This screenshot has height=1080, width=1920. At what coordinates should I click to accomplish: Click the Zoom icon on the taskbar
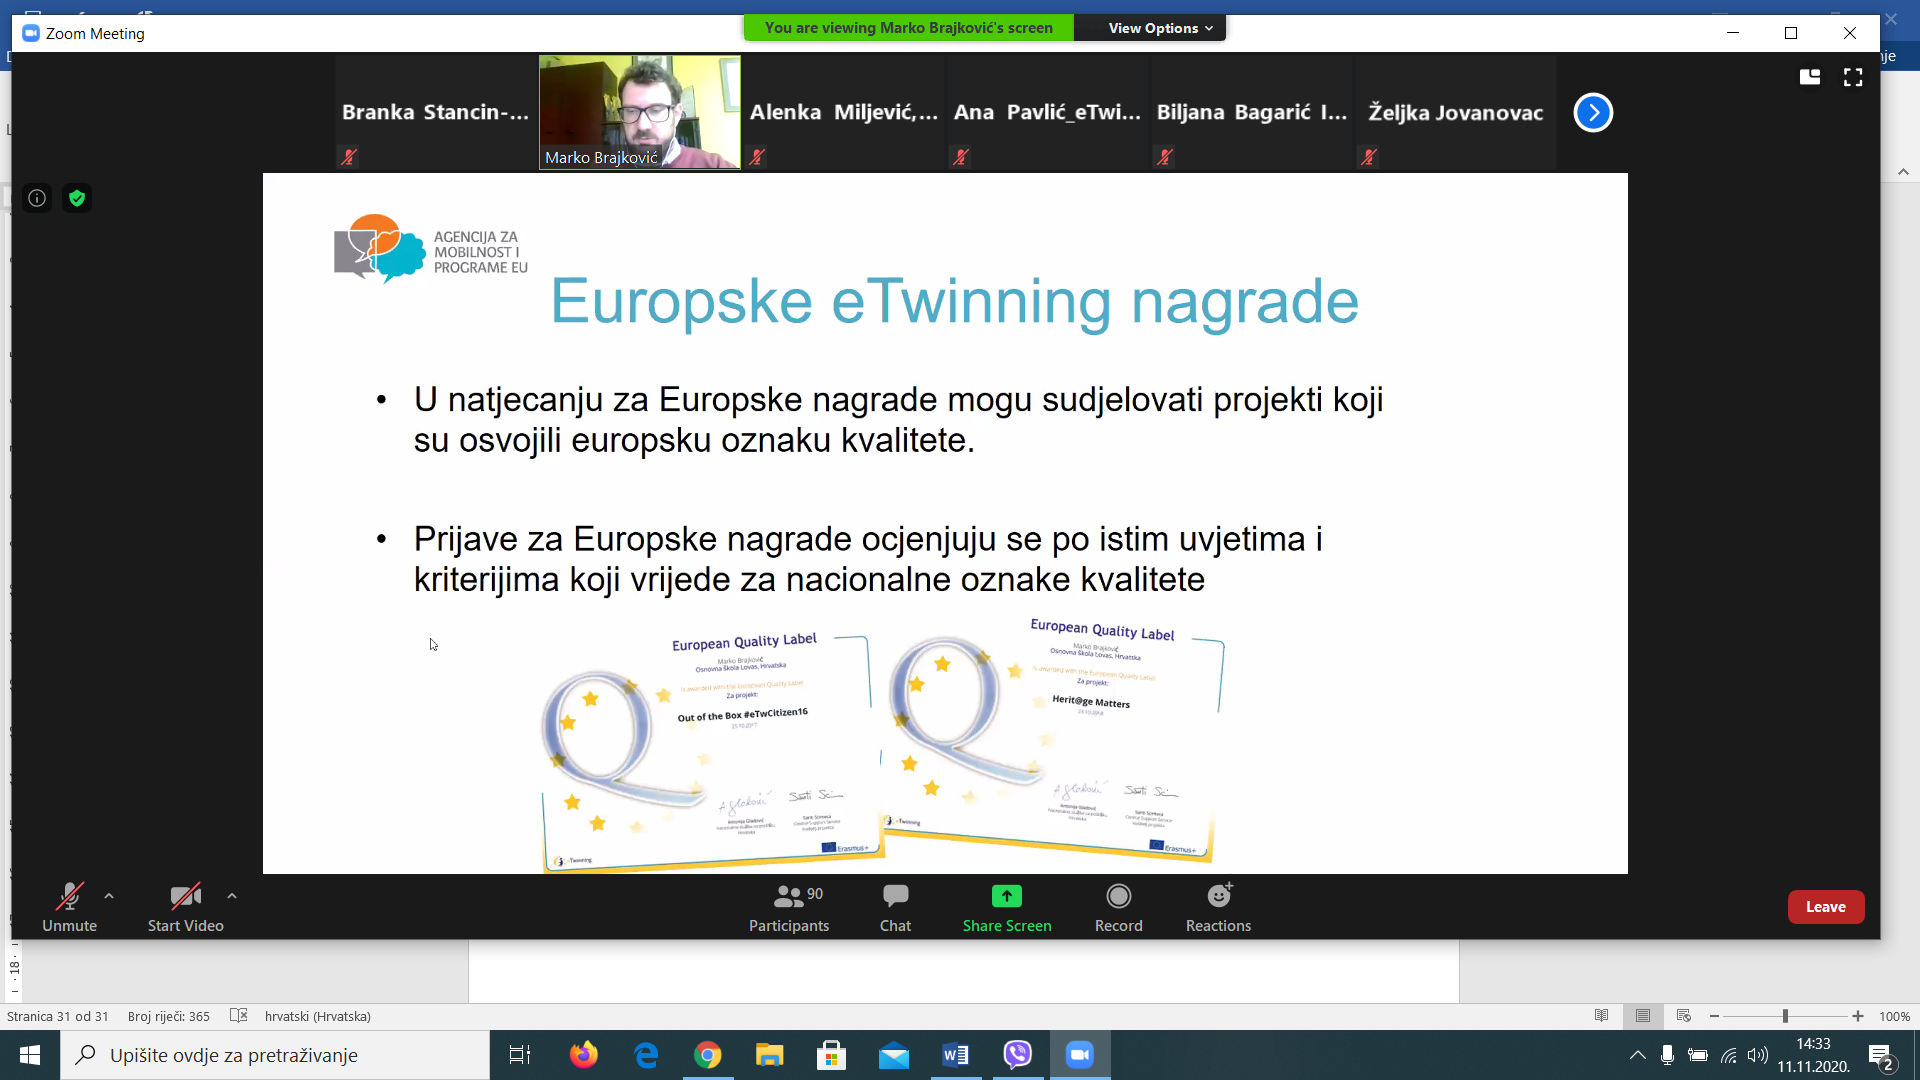coord(1080,1055)
